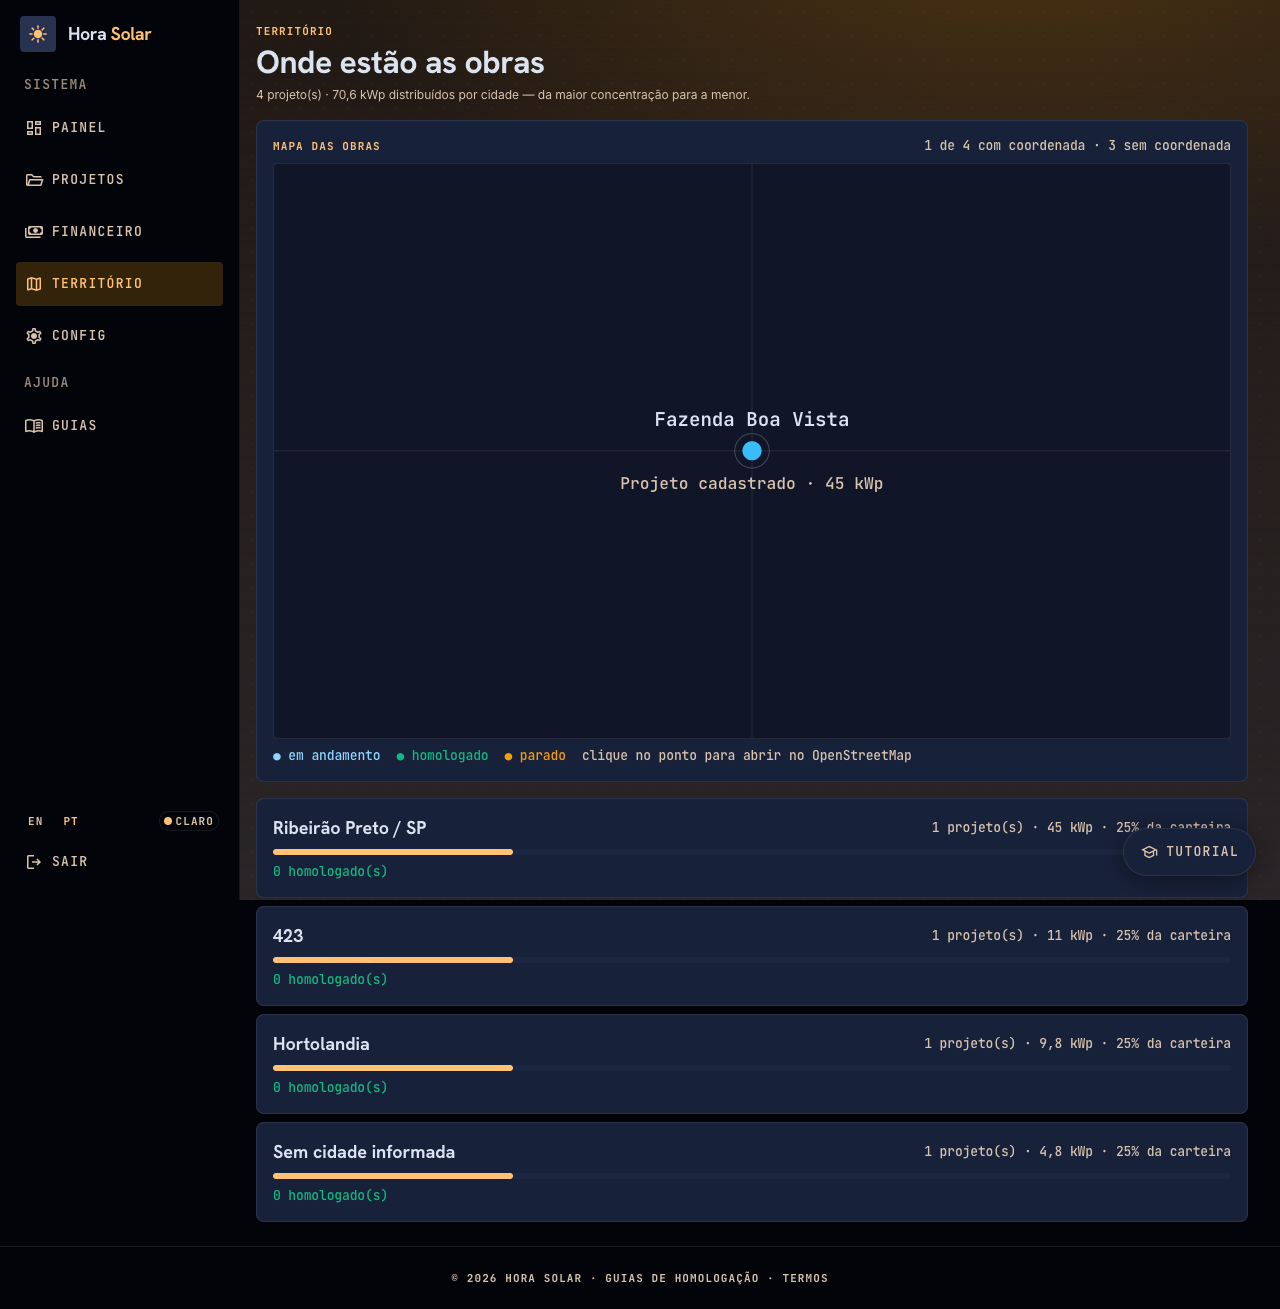Click the Fazenda Boa Vista label
The height and width of the screenshot is (1309, 1280).
(x=752, y=420)
